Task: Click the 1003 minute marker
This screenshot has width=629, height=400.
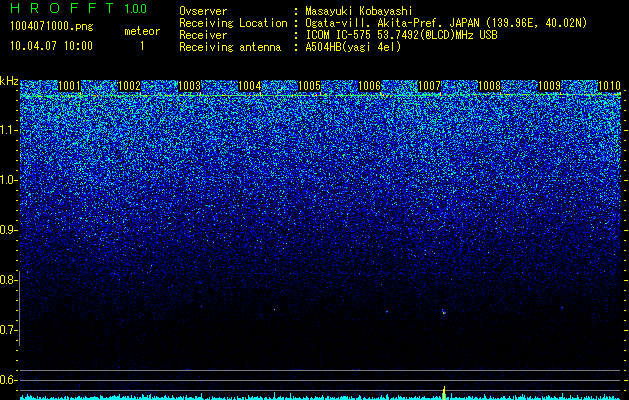Action: click(x=189, y=85)
